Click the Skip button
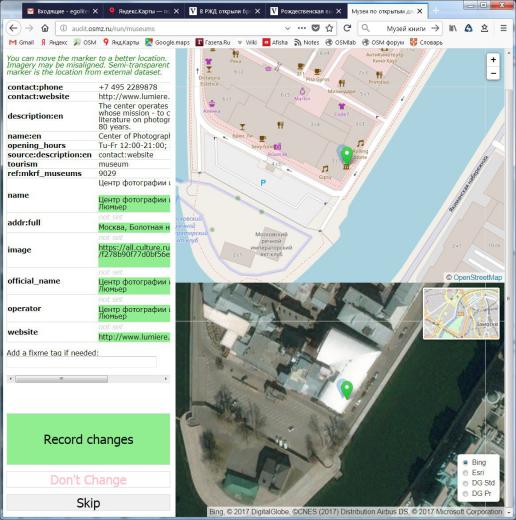Screen dimensions: 516x520 [88, 503]
